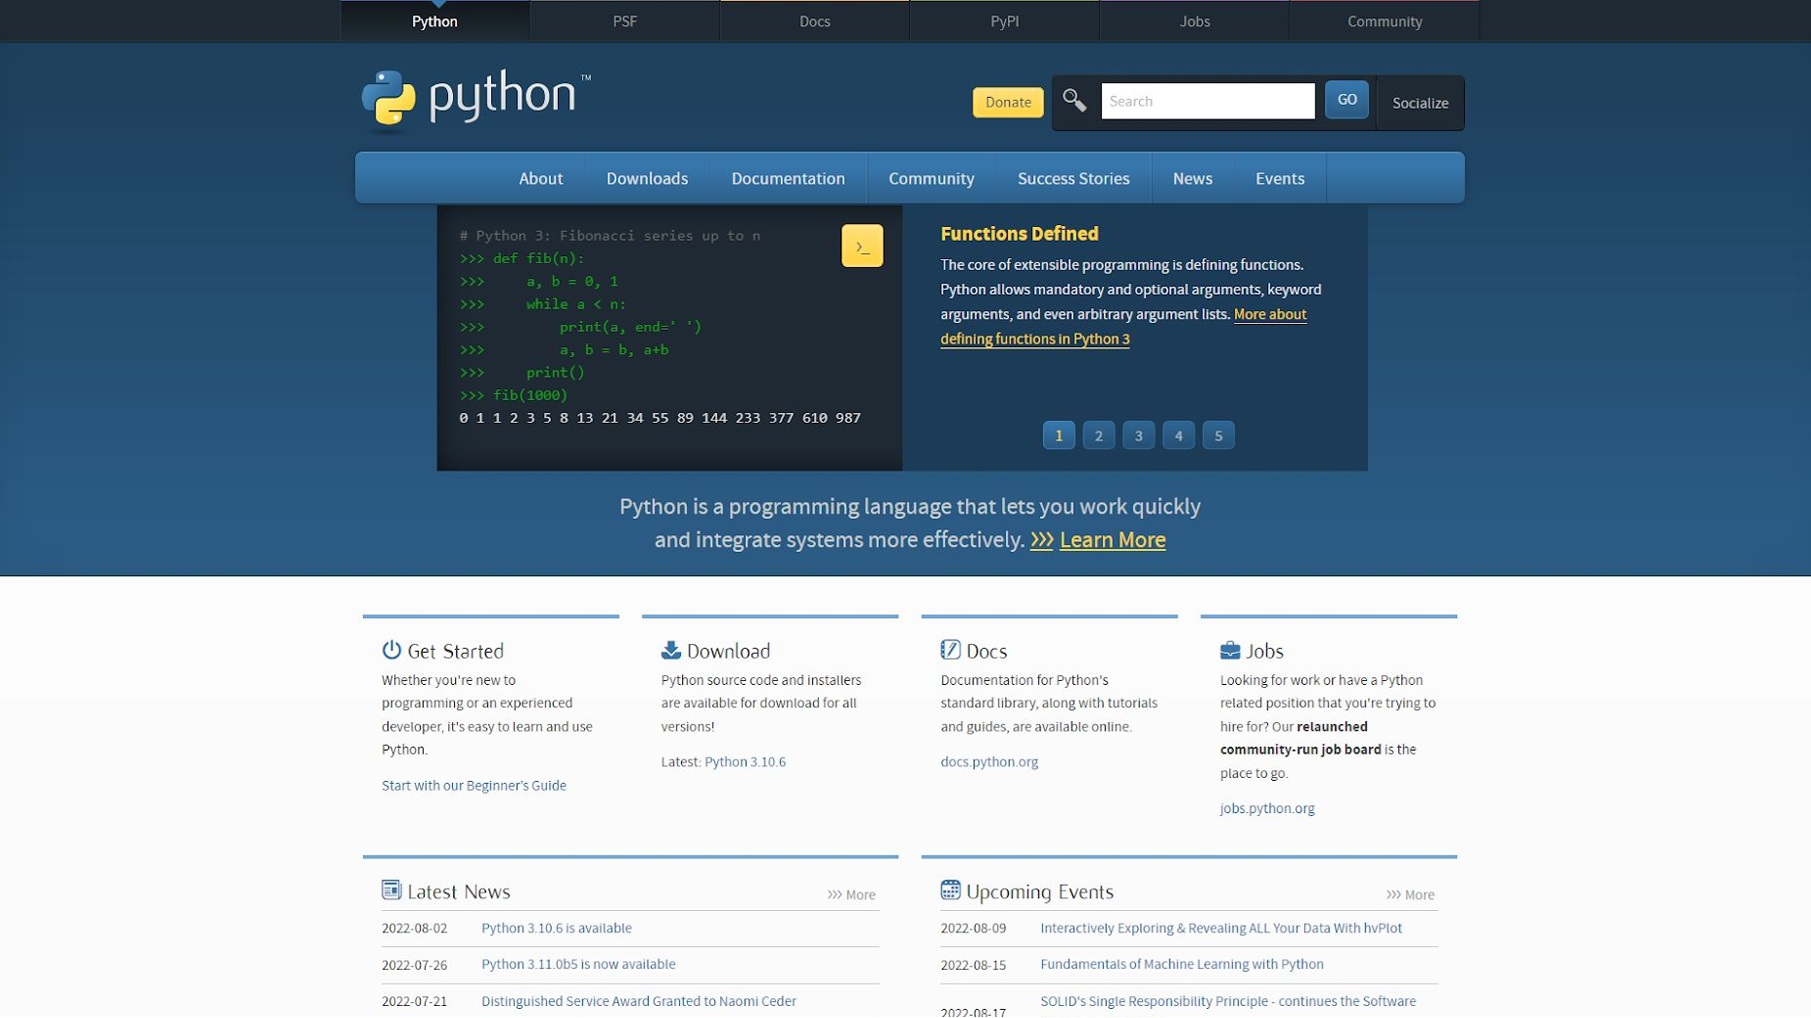Open Fundamentals of Machine Learning event
This screenshot has height=1018, width=1811.
[1182, 964]
